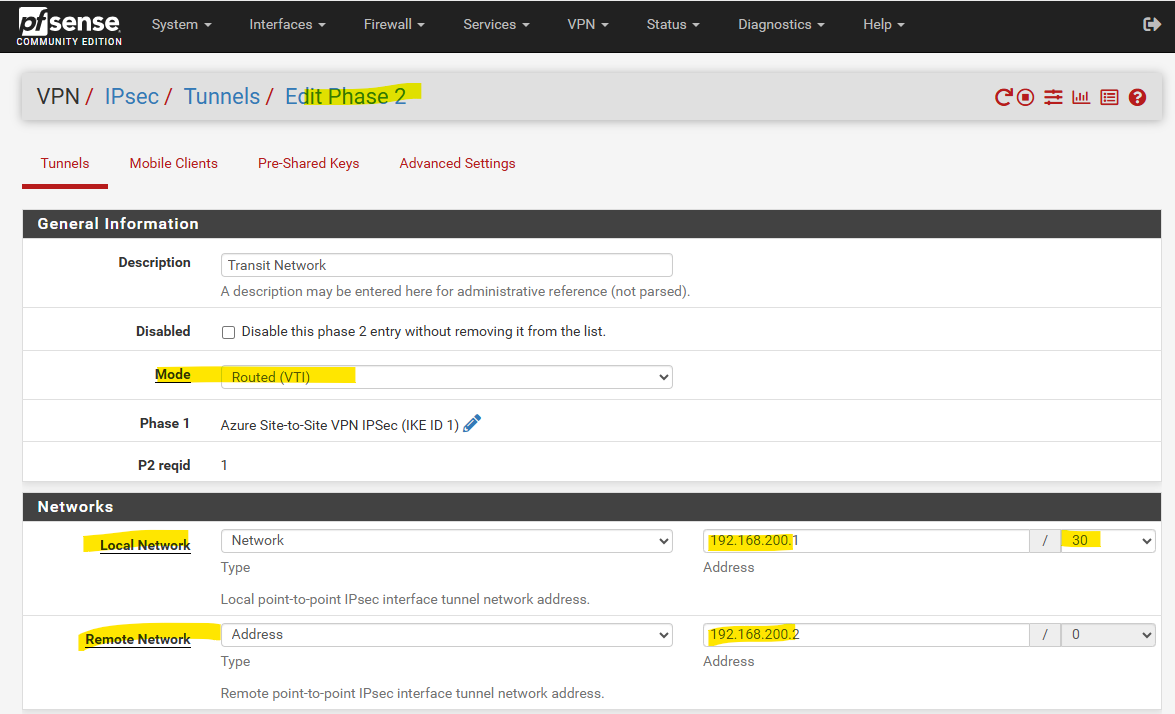
Task: Open Remote Network type dropdown
Action: pos(447,635)
